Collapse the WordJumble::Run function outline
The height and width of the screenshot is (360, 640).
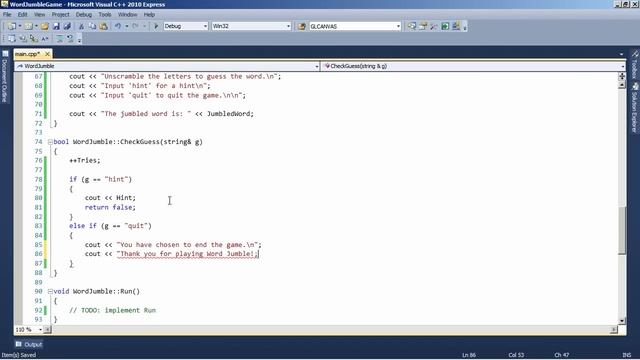pyautogui.click(x=50, y=291)
